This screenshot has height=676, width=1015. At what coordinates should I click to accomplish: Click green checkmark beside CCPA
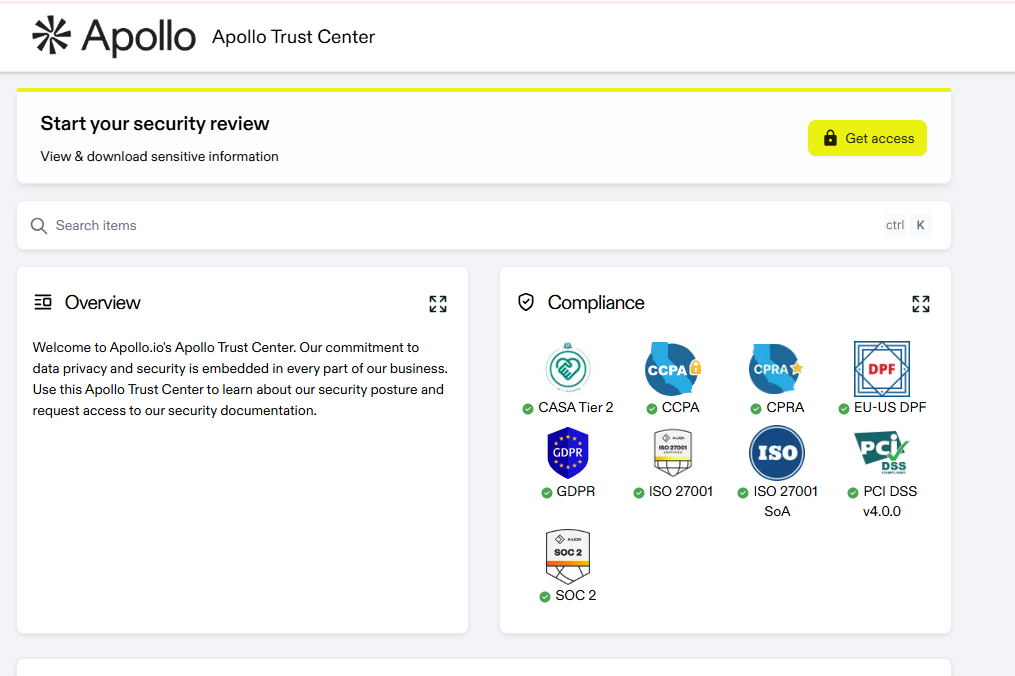[652, 409]
